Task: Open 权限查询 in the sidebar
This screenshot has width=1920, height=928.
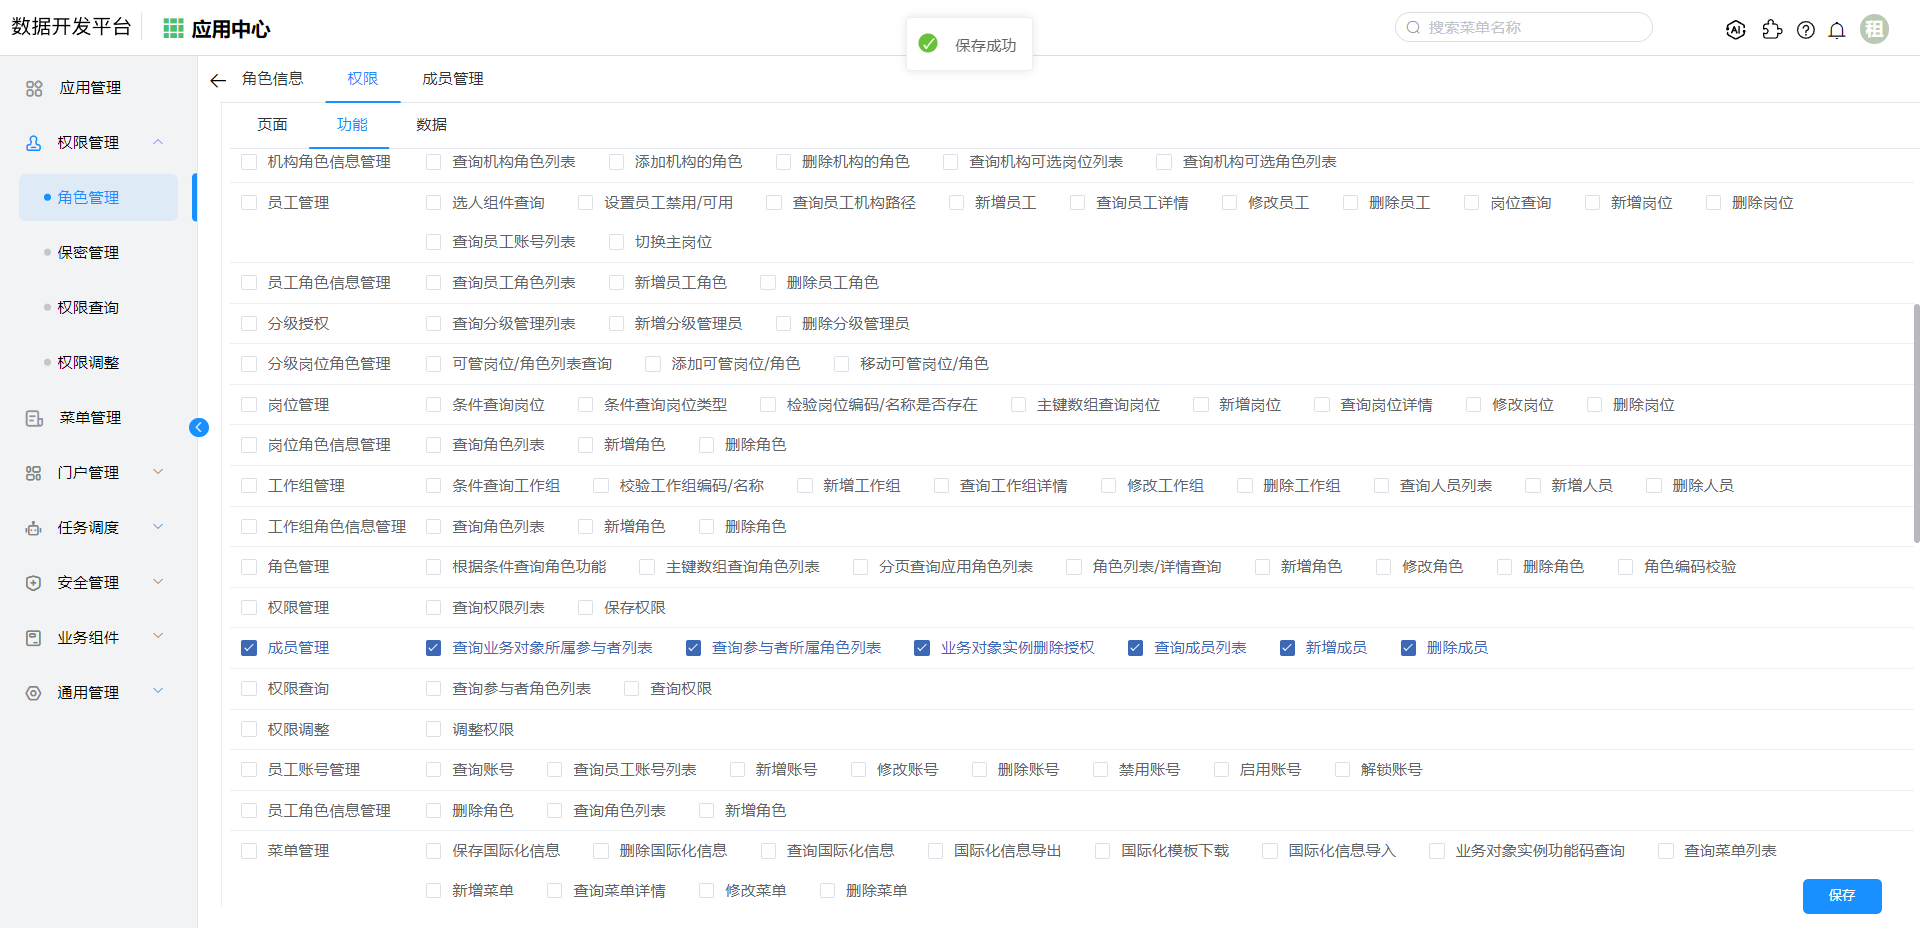Action: tap(88, 308)
